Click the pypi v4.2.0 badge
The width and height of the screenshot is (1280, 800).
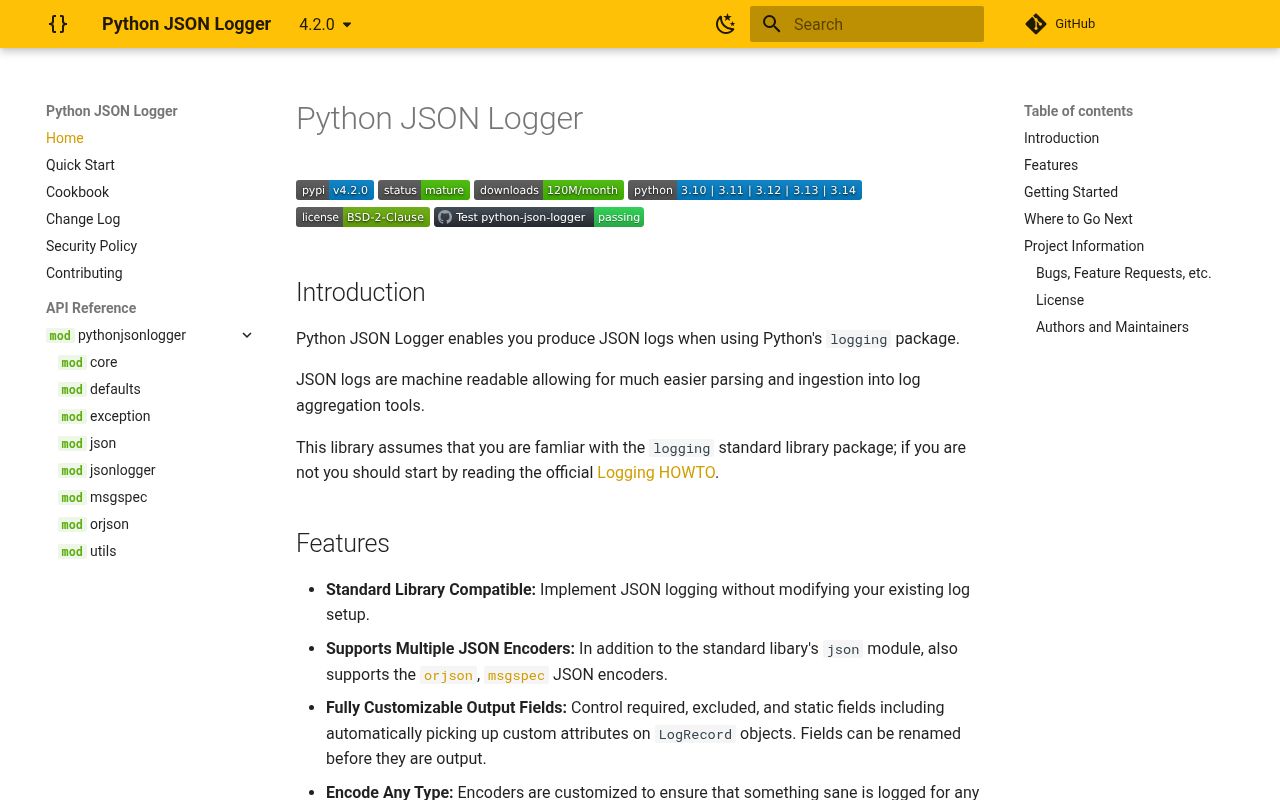[x=335, y=190]
